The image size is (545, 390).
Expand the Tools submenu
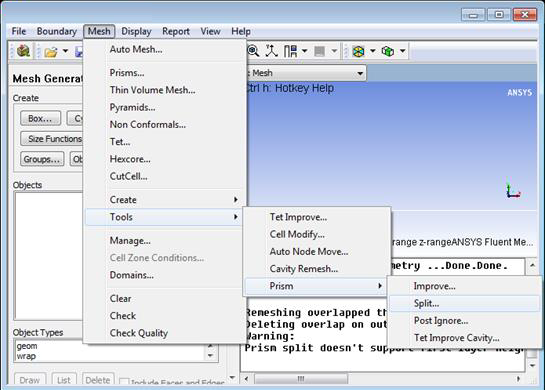164,217
